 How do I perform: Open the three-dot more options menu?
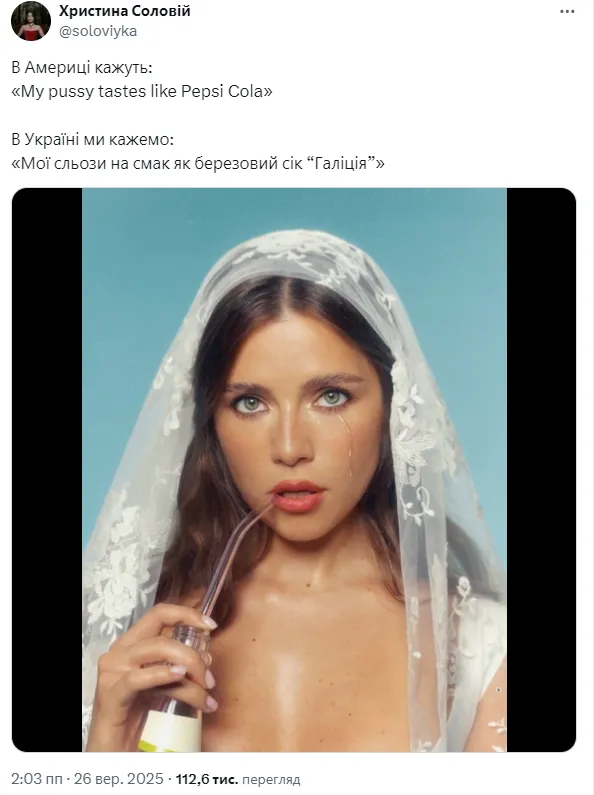coord(567,12)
